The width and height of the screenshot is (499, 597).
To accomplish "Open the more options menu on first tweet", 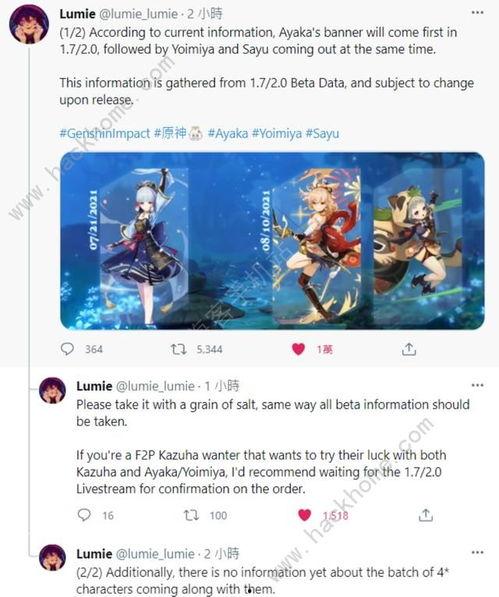I will click(x=477, y=13).
